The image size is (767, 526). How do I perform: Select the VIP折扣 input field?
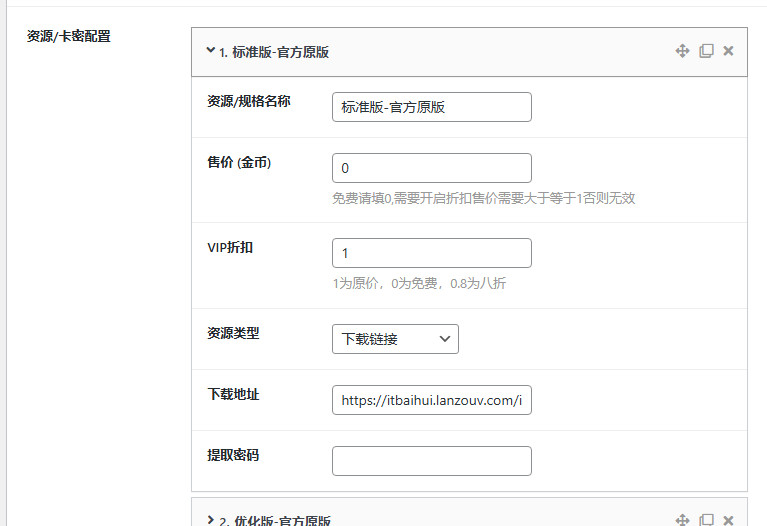coord(431,253)
